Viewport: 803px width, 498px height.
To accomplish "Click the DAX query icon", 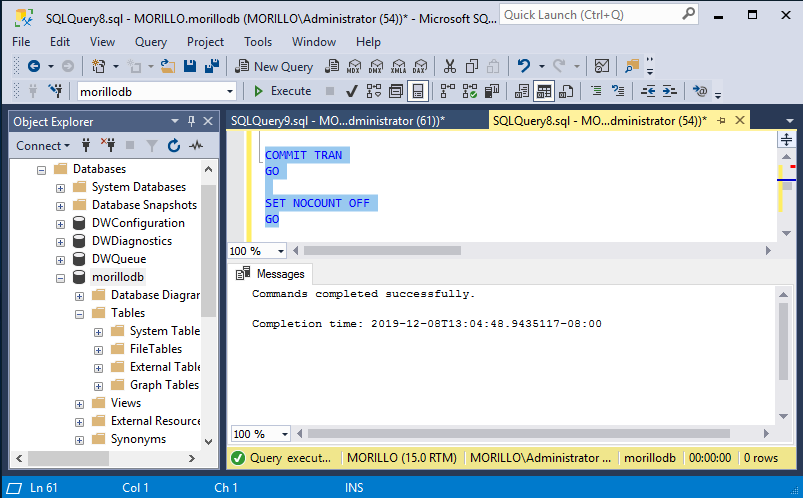I will click(420, 66).
